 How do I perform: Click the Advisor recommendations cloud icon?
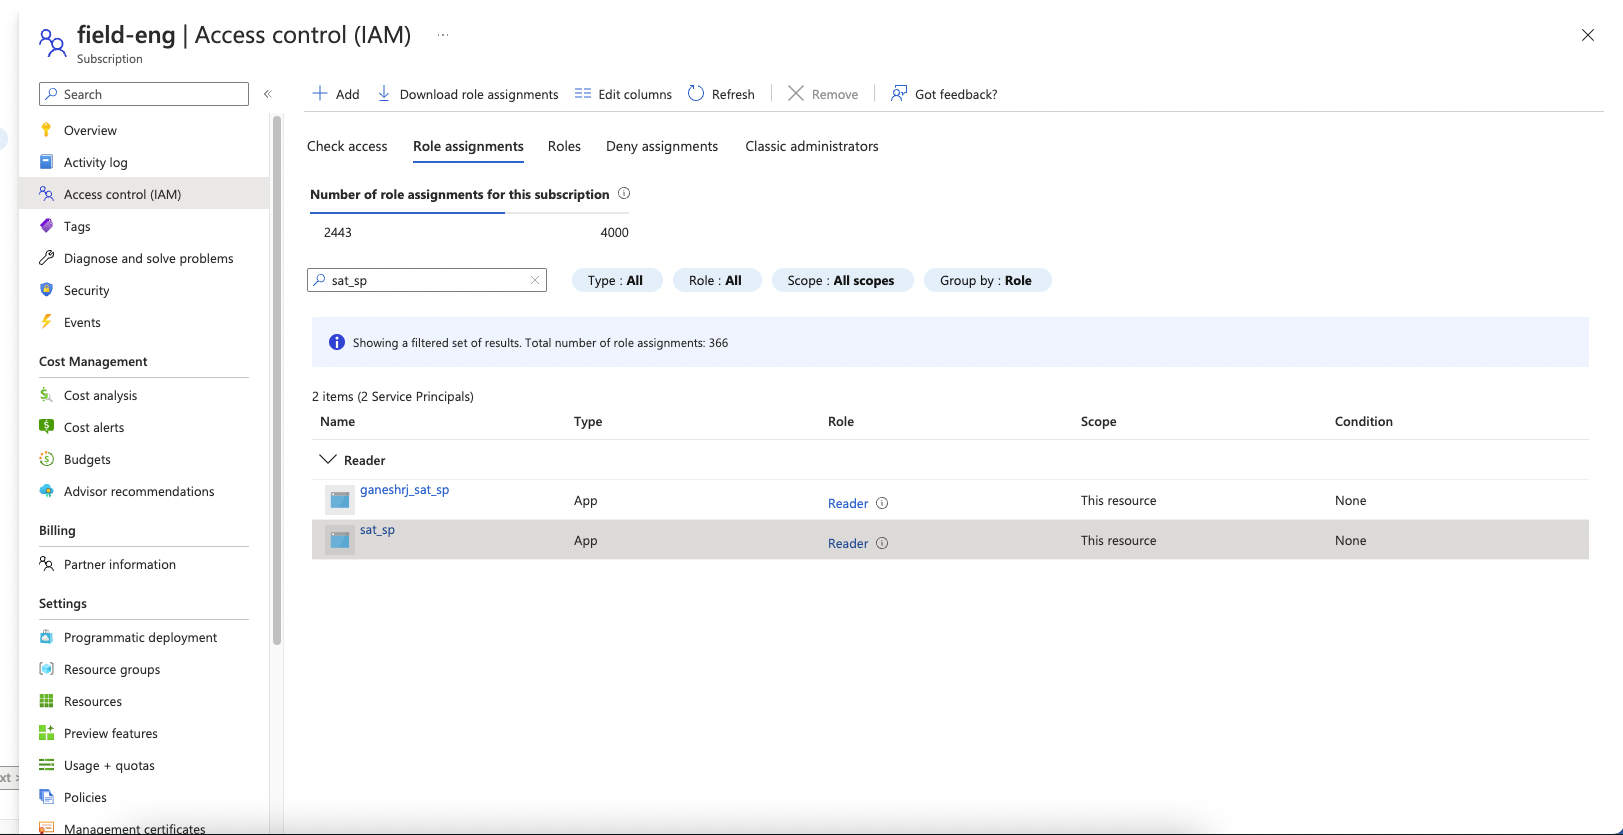tap(46, 491)
